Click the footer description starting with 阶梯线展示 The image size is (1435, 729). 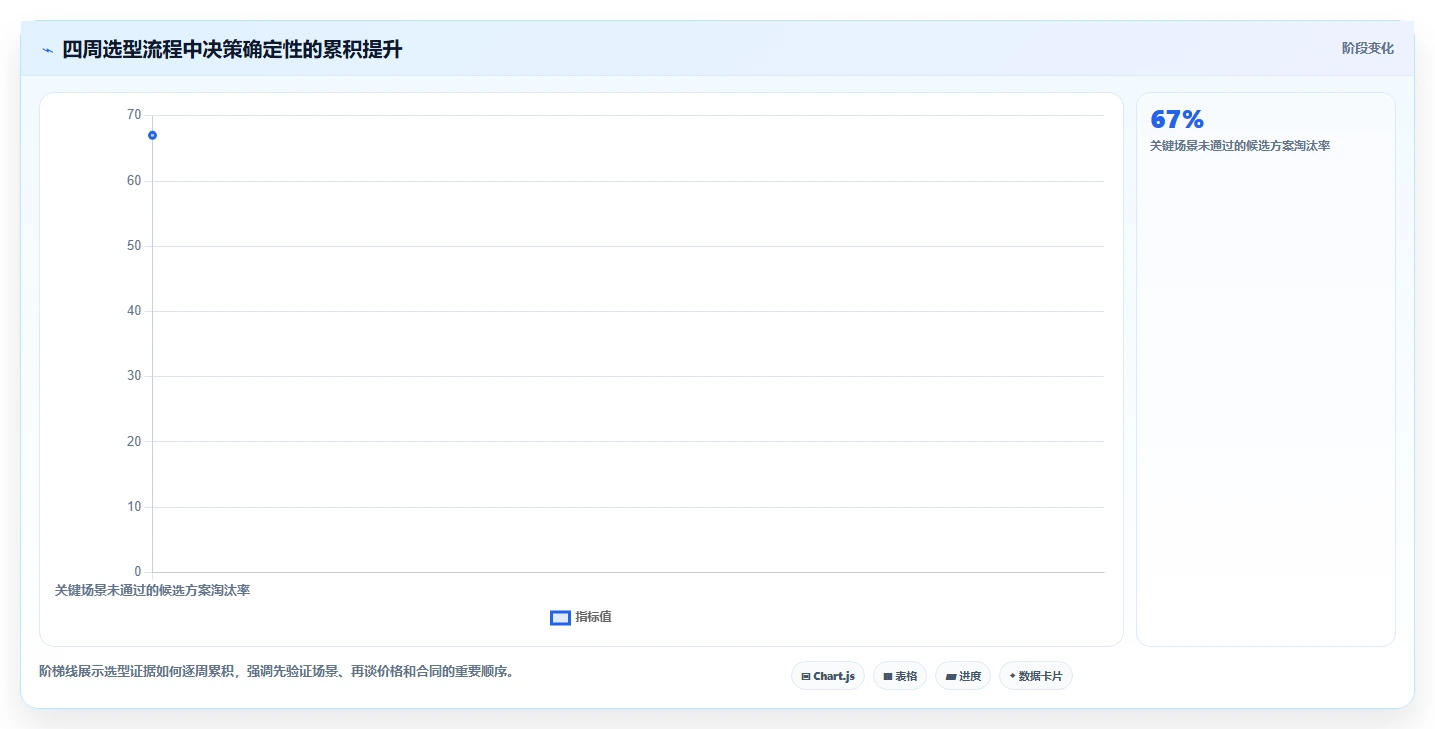[276, 671]
